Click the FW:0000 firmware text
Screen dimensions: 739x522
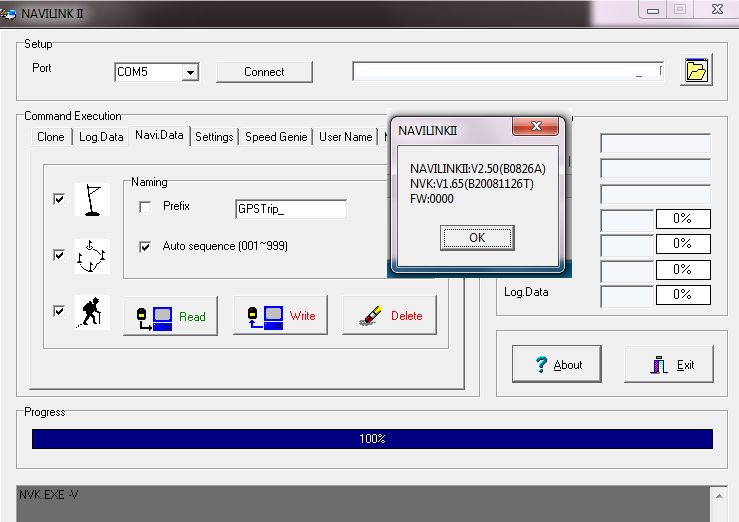(432, 199)
